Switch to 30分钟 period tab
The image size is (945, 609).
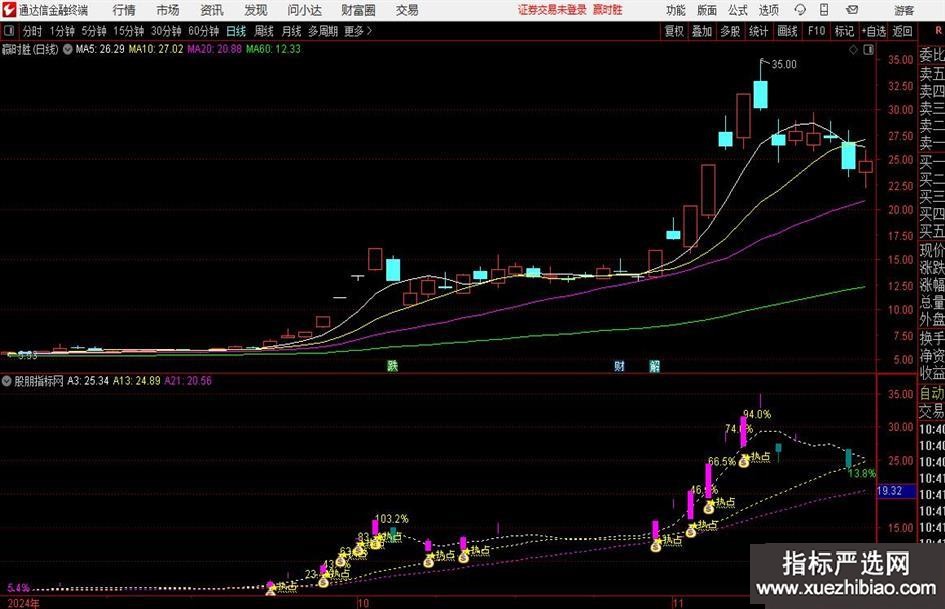[166, 31]
